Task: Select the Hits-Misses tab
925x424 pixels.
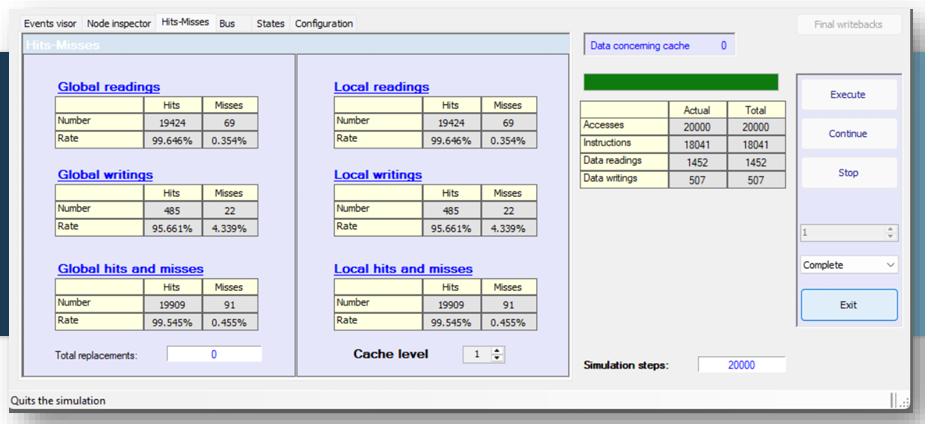Action: click(185, 22)
